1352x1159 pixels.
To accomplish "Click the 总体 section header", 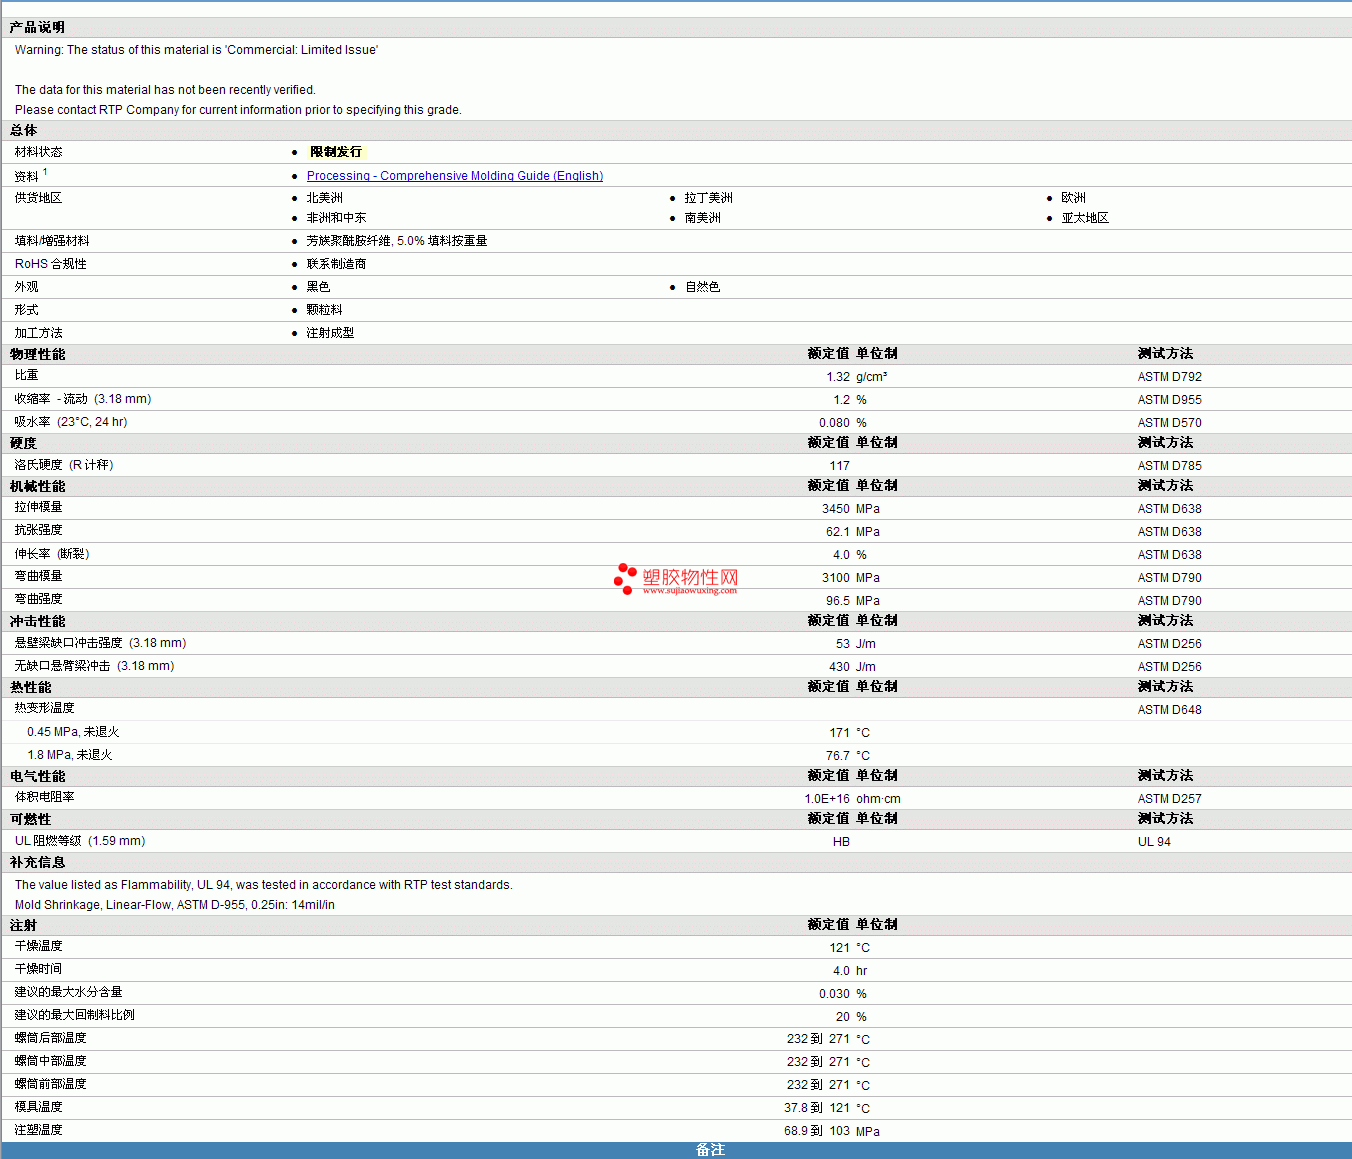I will 24,131.
